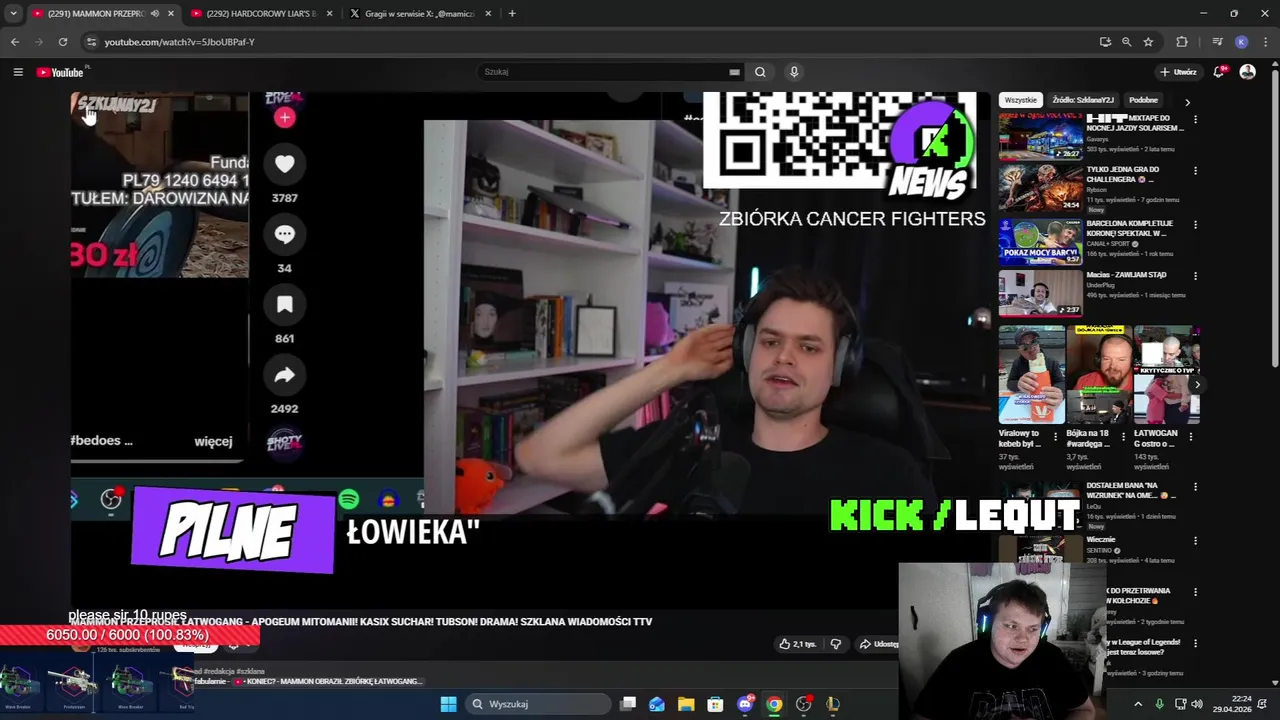Open options for the Wiecznie video
Viewport: 1280px width, 720px height.
pyautogui.click(x=1195, y=541)
